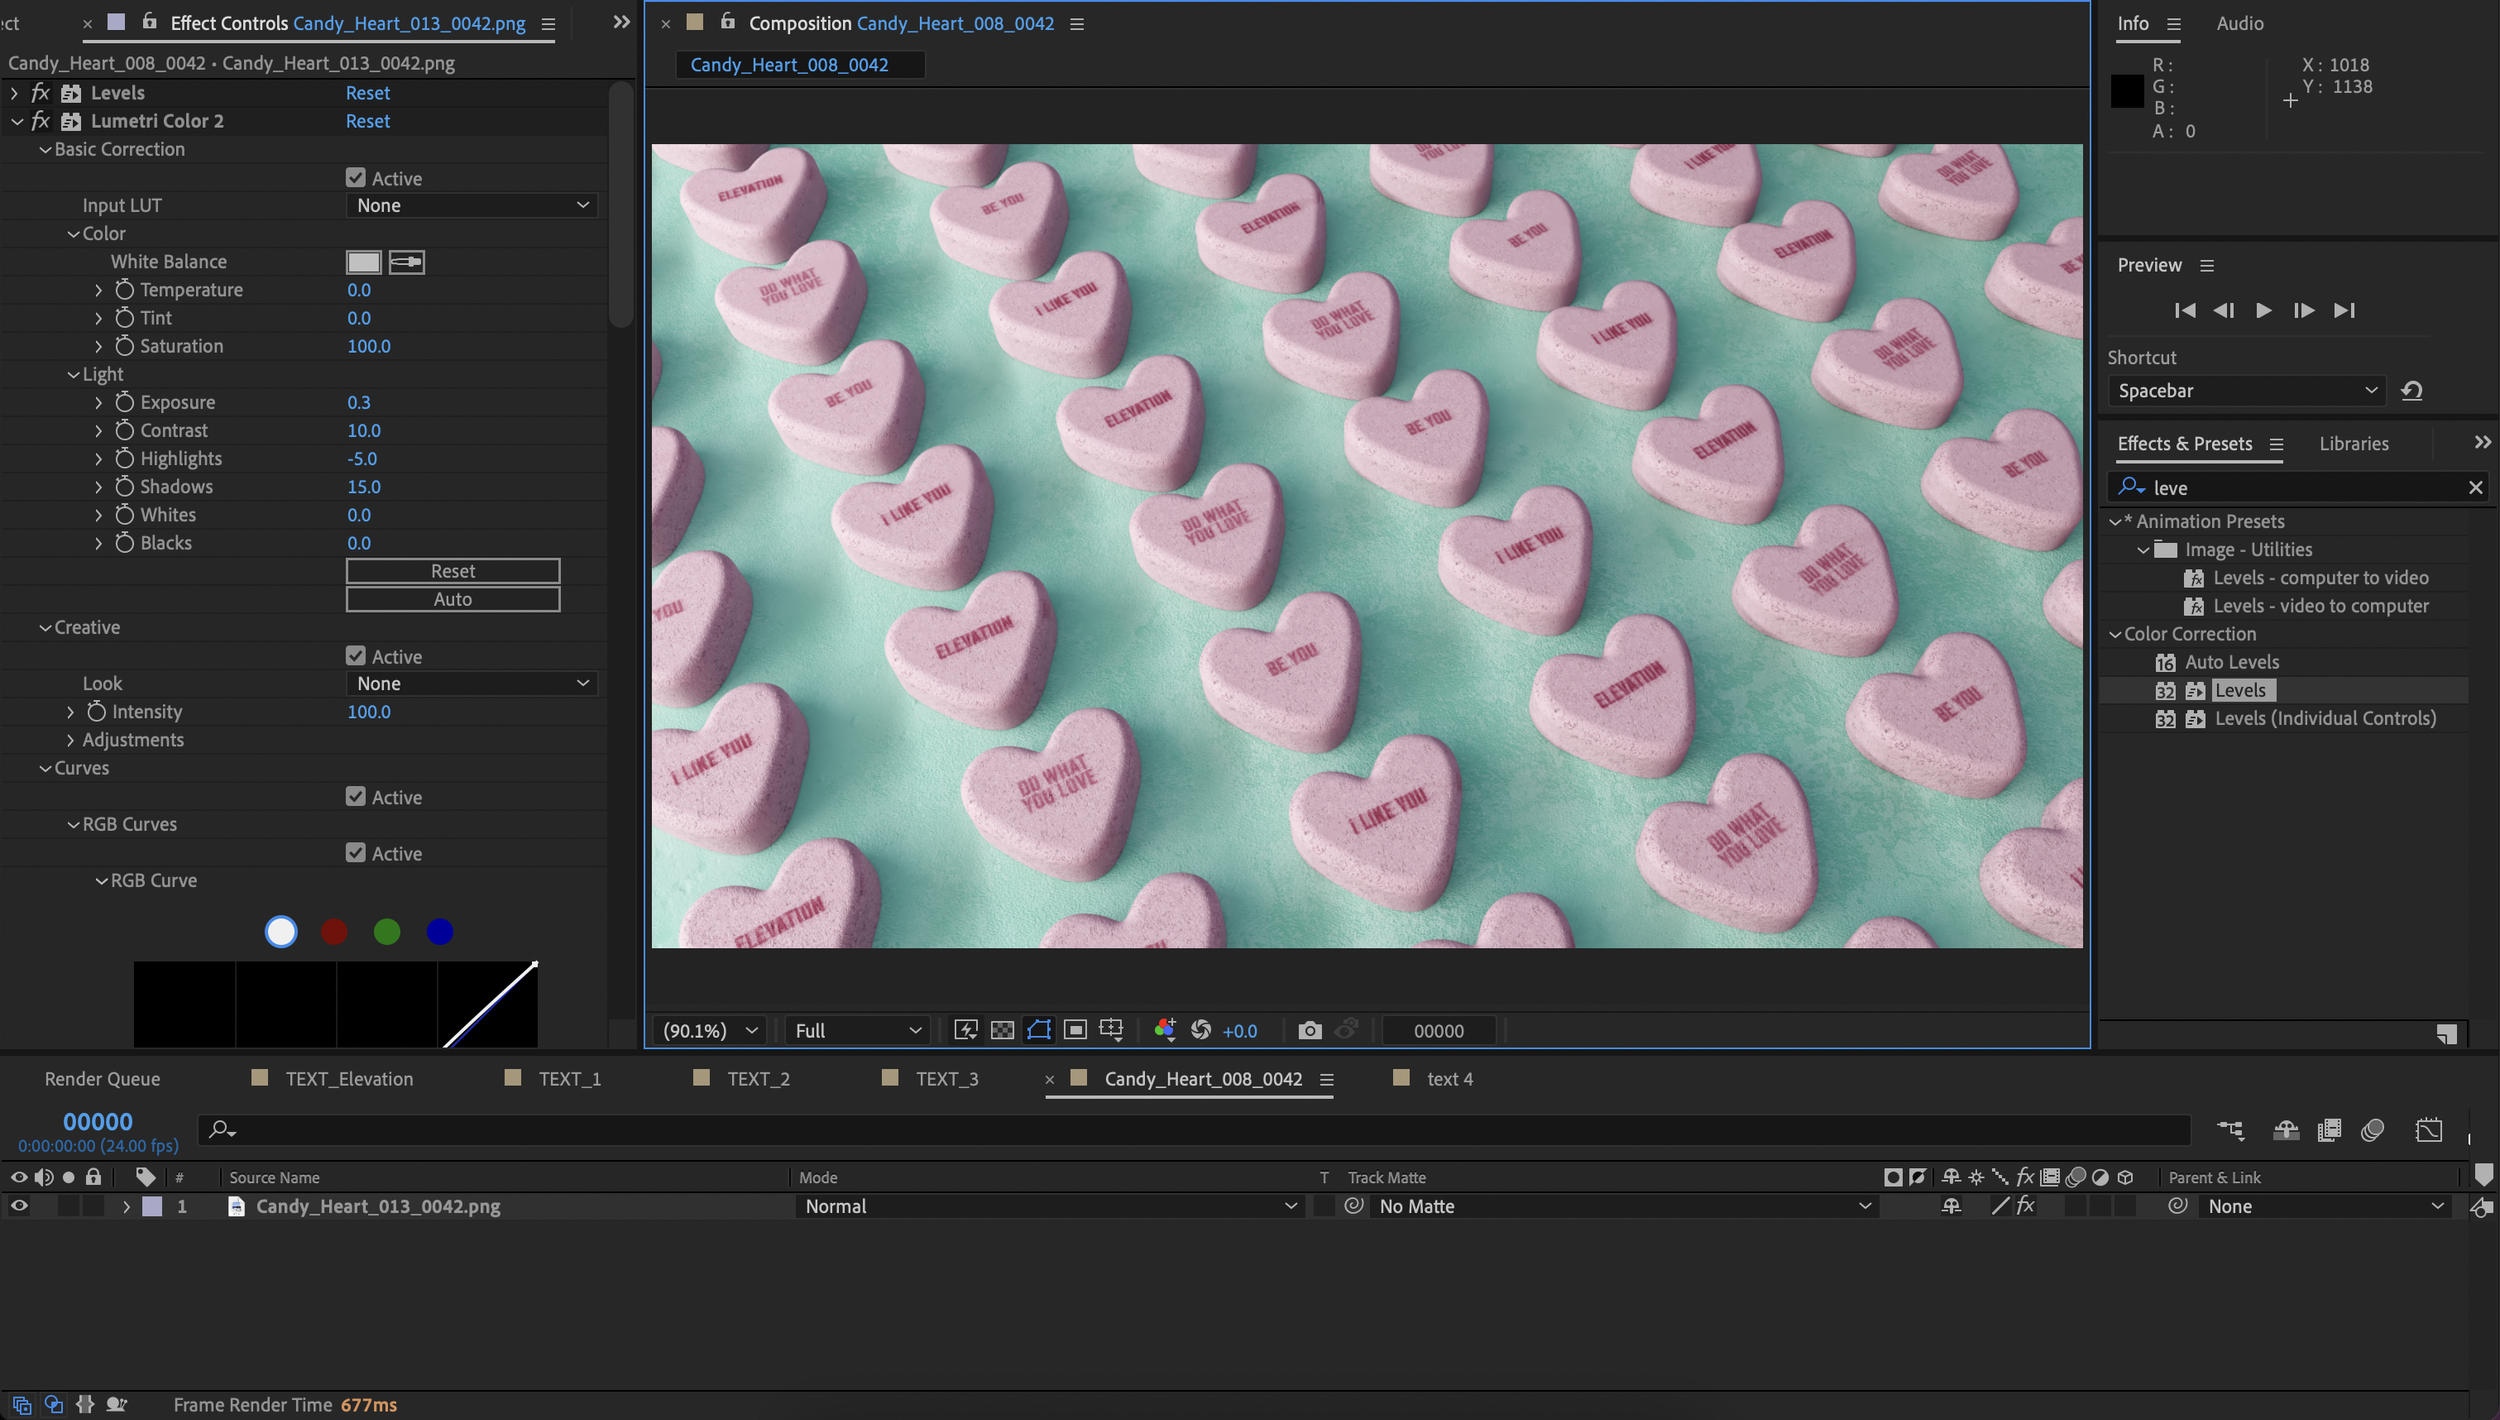Open the Show Channel color management icon
This screenshot has width=2500, height=1420.
pyautogui.click(x=1165, y=1030)
